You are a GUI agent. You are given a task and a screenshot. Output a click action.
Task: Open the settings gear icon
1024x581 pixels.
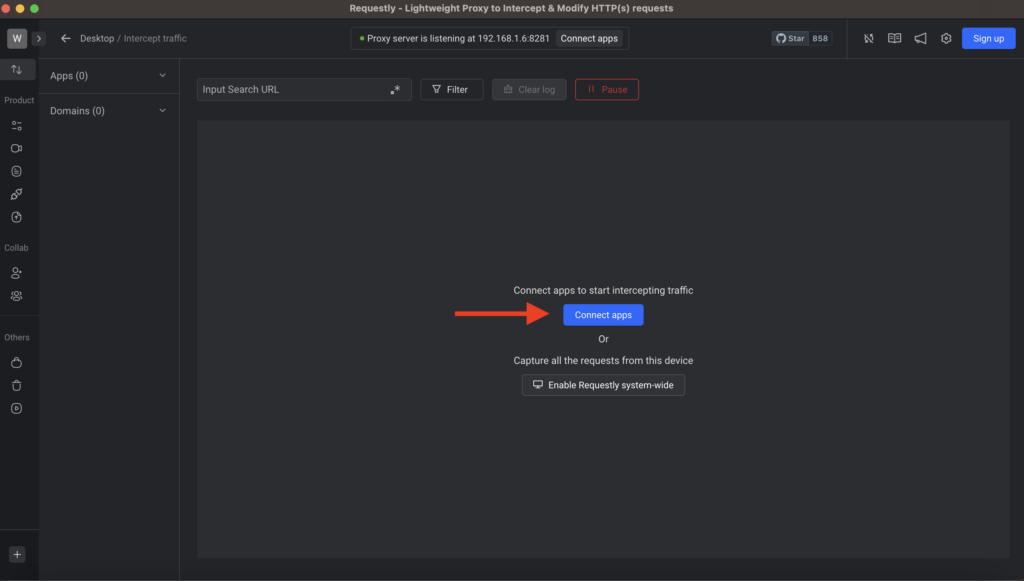click(x=946, y=38)
